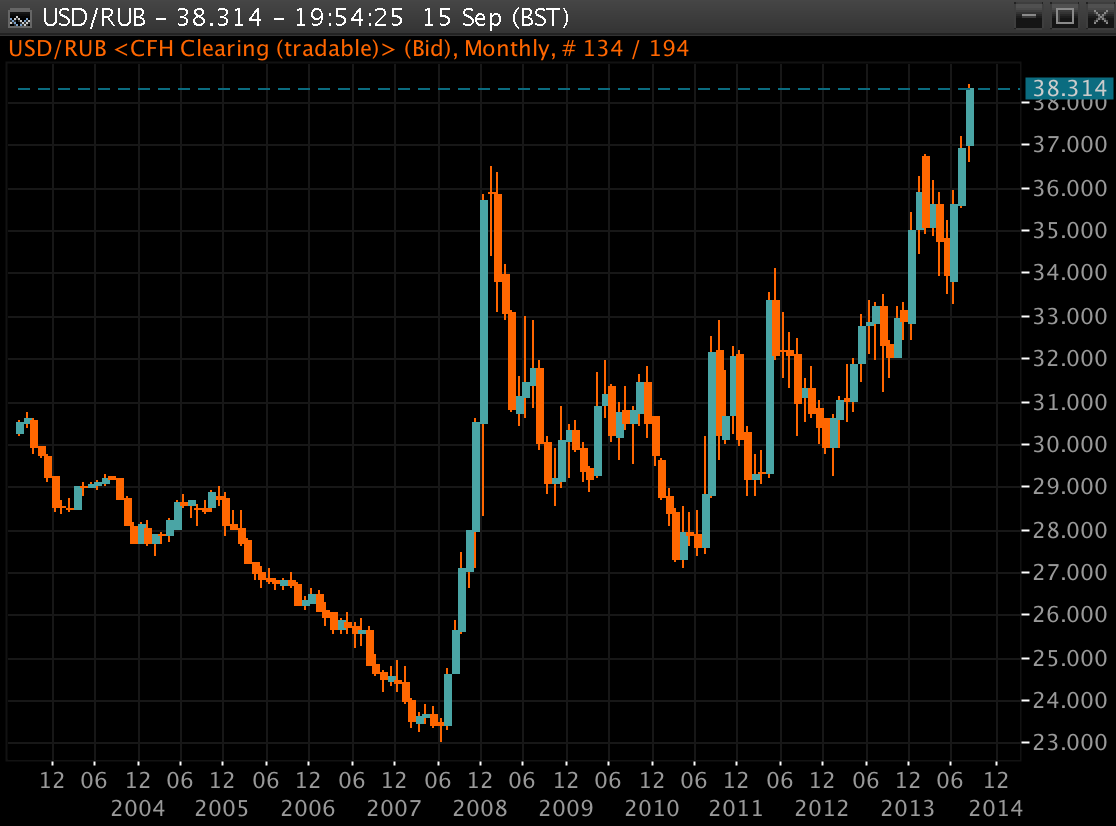This screenshot has width=1116, height=826.
Task: Select the 2006 label on time axis
Action: coord(309,806)
